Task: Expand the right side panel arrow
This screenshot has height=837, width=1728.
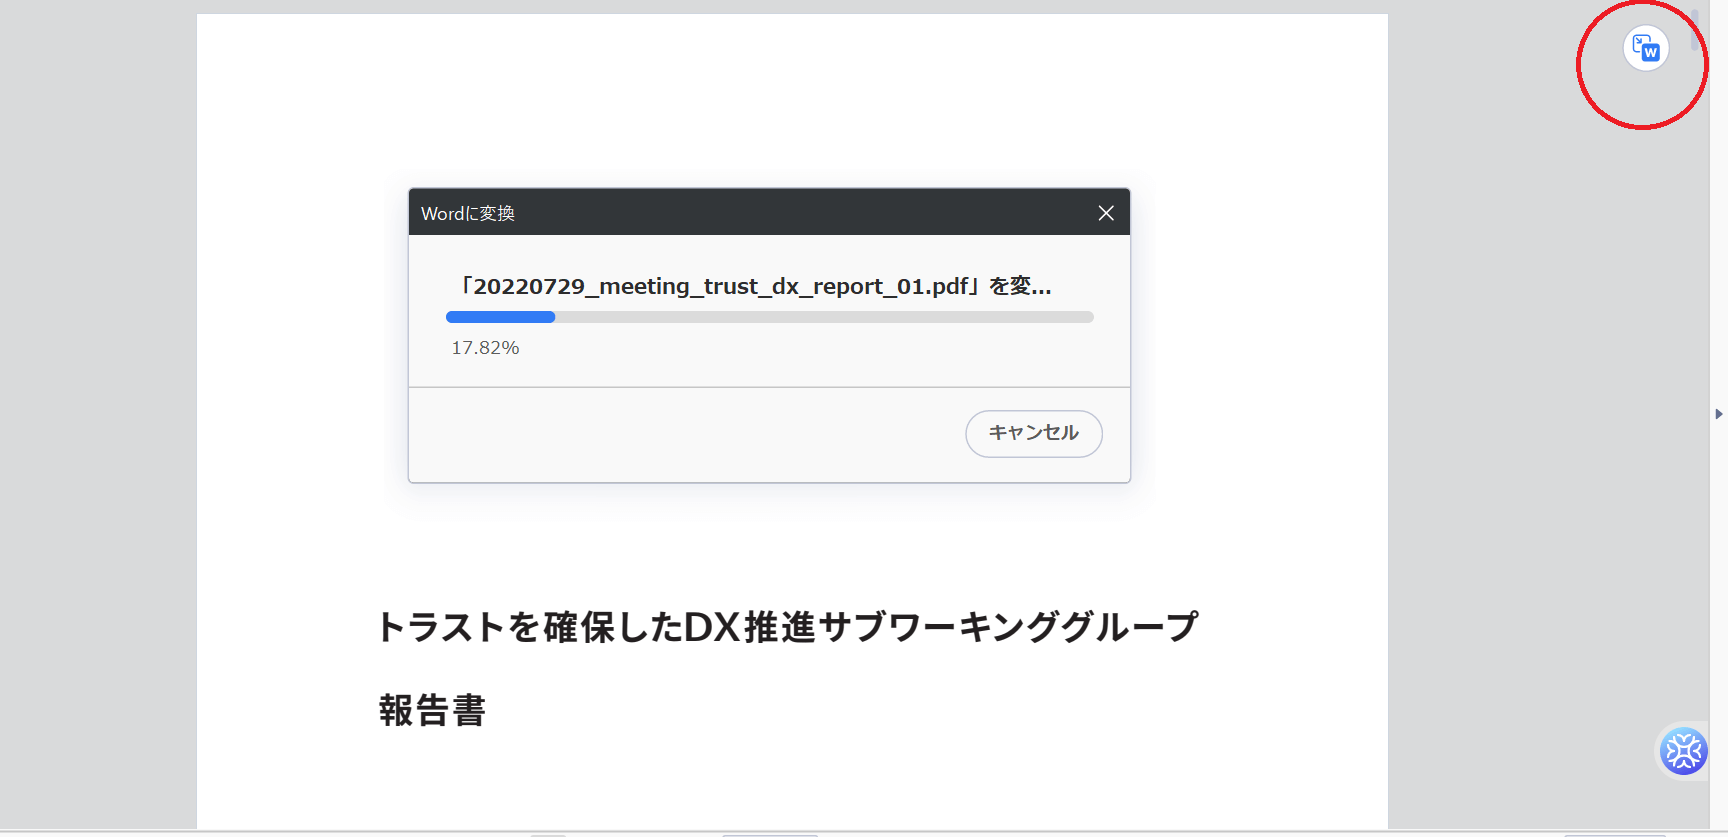Action: tap(1719, 414)
